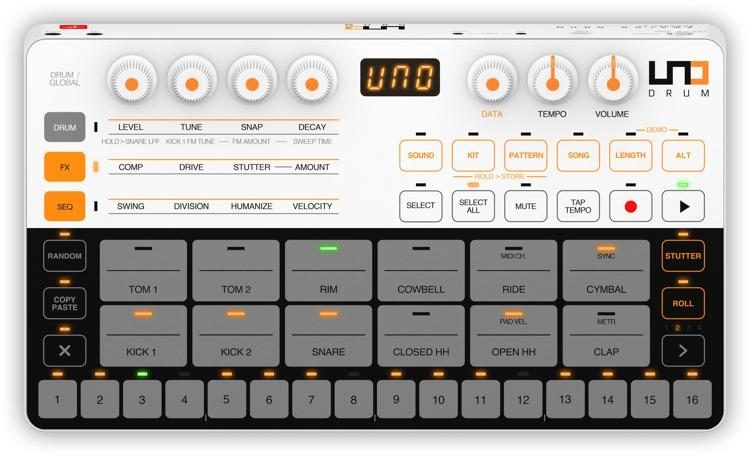Toggle the MUTE button
Viewport: 750px width, 456px height.
coord(526,206)
